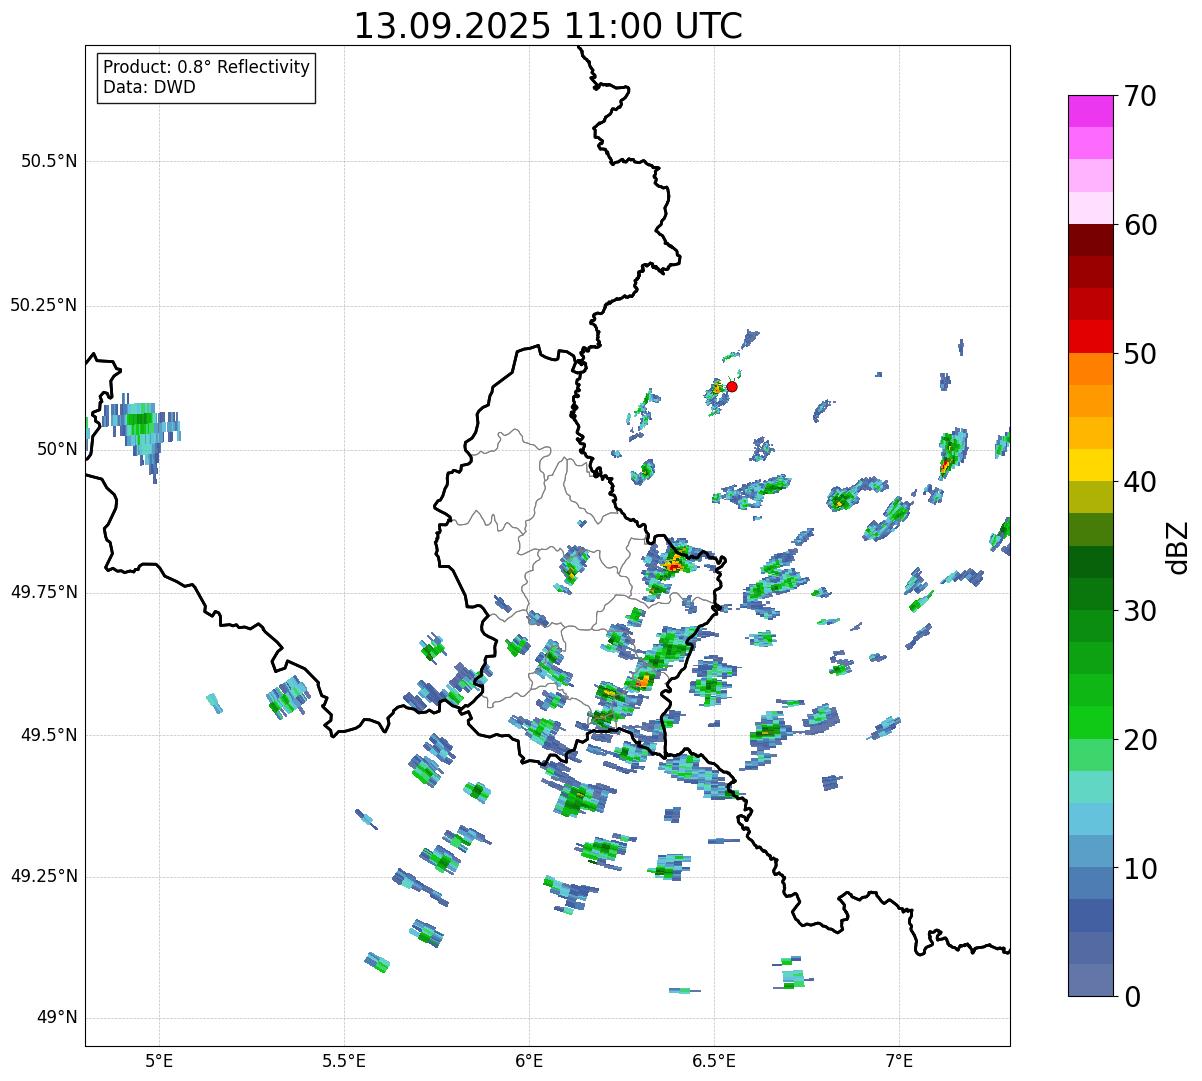Click the latitude label 49°N

tap(57, 1018)
